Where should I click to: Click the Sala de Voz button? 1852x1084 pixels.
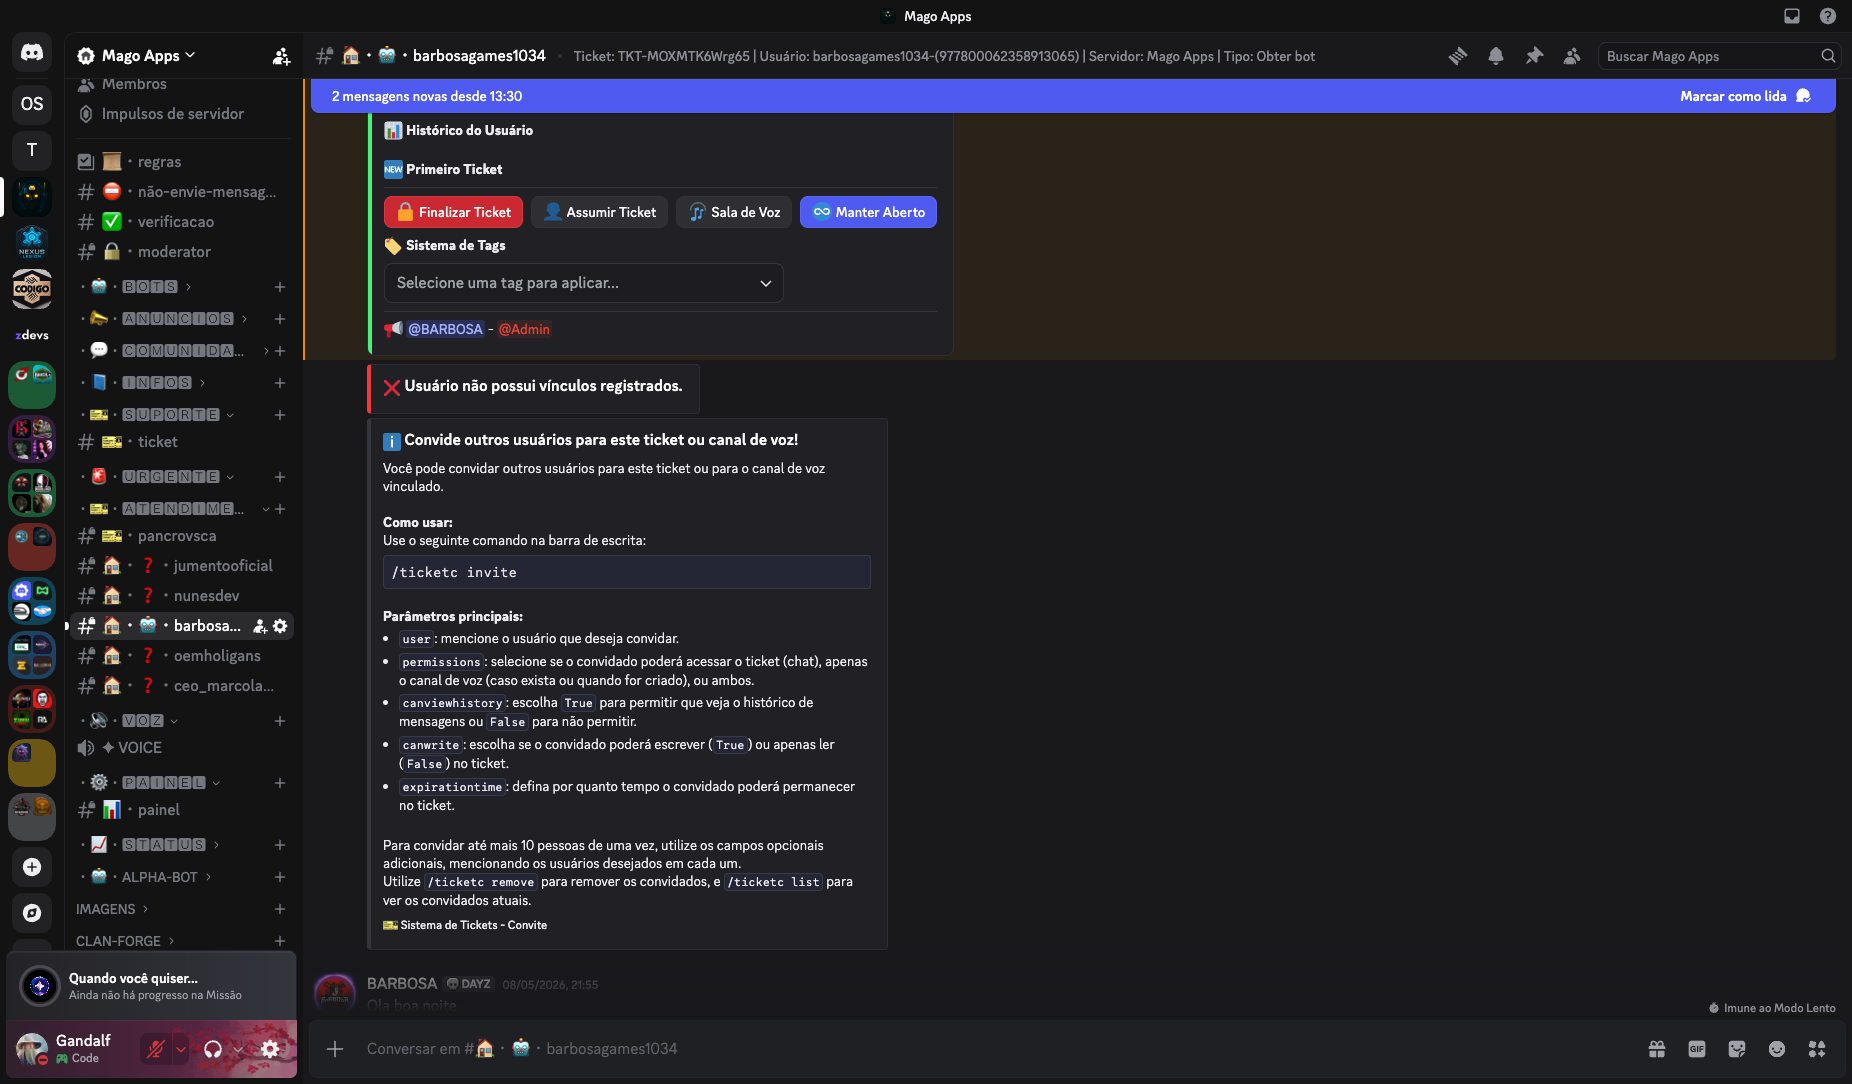734,212
